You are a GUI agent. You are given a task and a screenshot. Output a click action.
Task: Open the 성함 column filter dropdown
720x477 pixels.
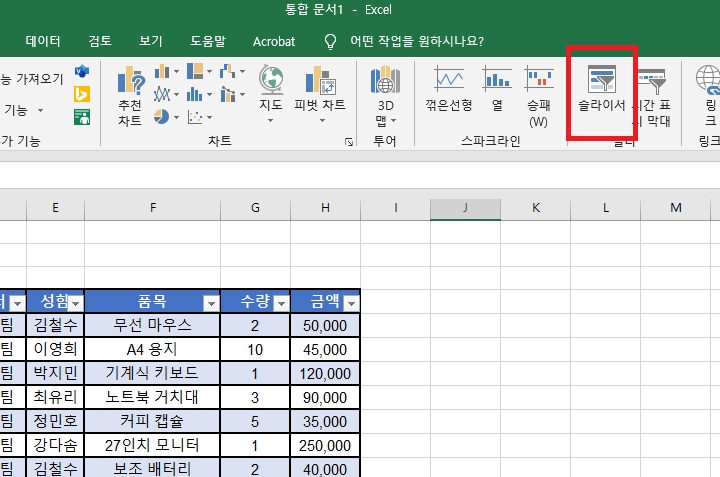coord(76,303)
